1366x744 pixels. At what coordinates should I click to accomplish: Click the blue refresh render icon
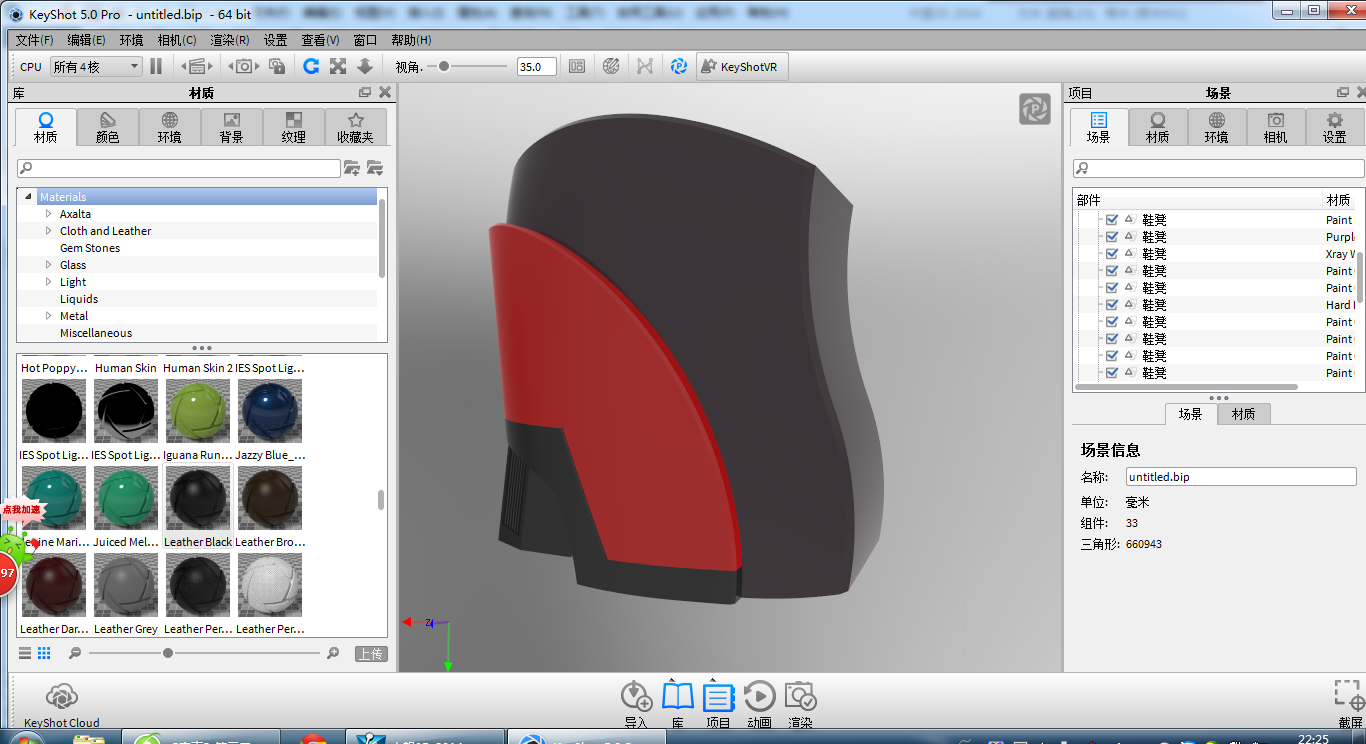pos(311,66)
